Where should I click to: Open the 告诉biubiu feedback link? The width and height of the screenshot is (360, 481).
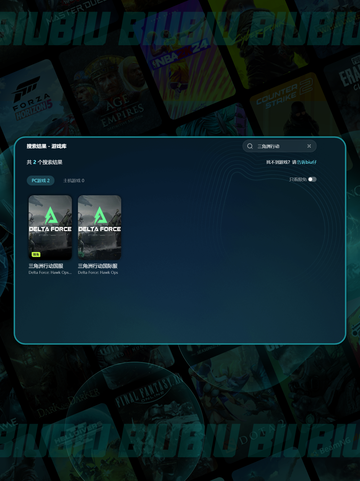click(x=307, y=162)
